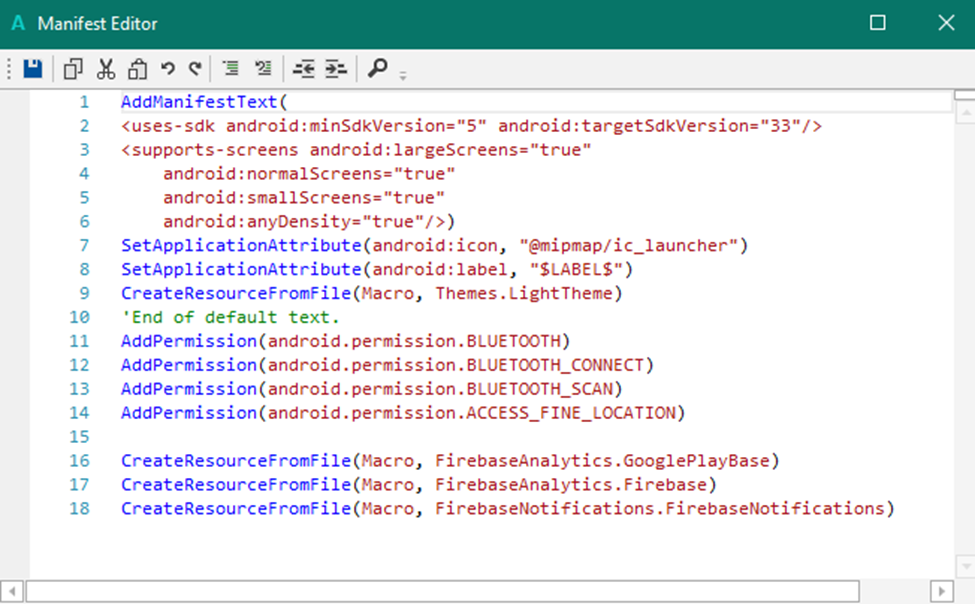Click the BLUETOOTH_SCAN permission line
The width and height of the screenshot is (975, 604).
(x=371, y=389)
